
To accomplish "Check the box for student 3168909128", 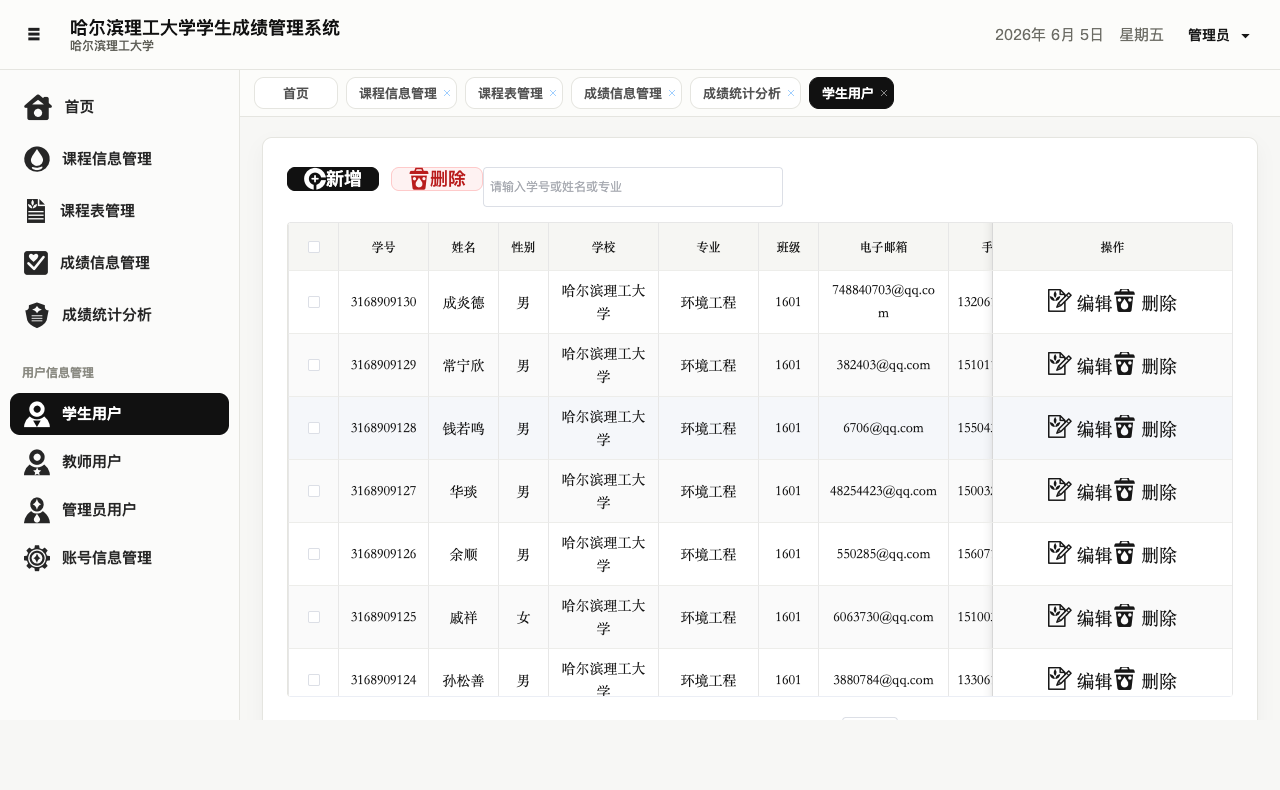I will tap(314, 428).
